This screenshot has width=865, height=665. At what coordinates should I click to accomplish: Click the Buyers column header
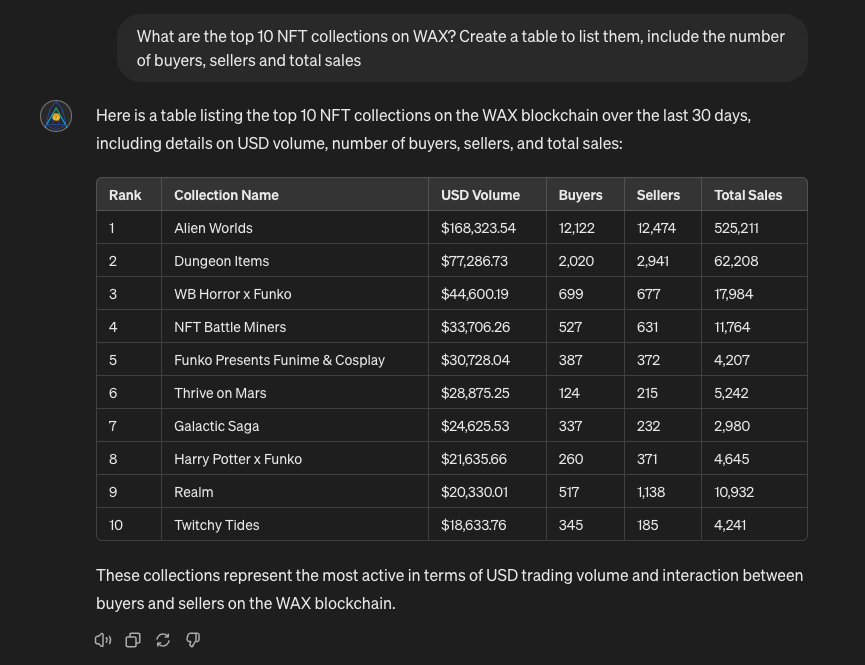(x=580, y=195)
